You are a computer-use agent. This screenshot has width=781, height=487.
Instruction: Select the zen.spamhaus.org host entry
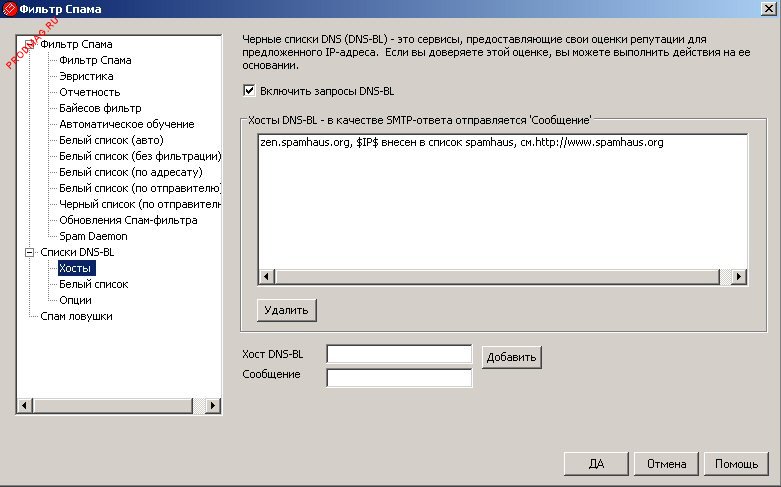[x=460, y=143]
